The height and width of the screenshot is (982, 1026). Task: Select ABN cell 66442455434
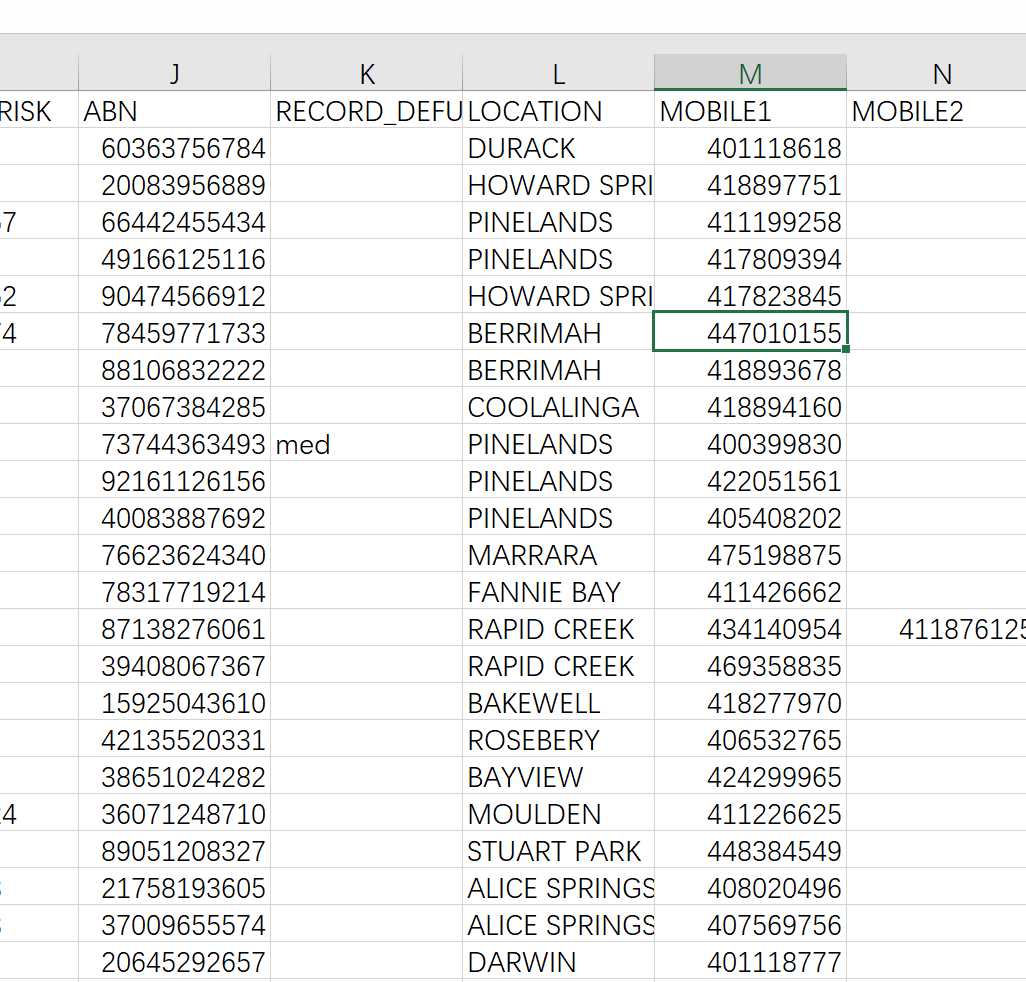tap(174, 221)
